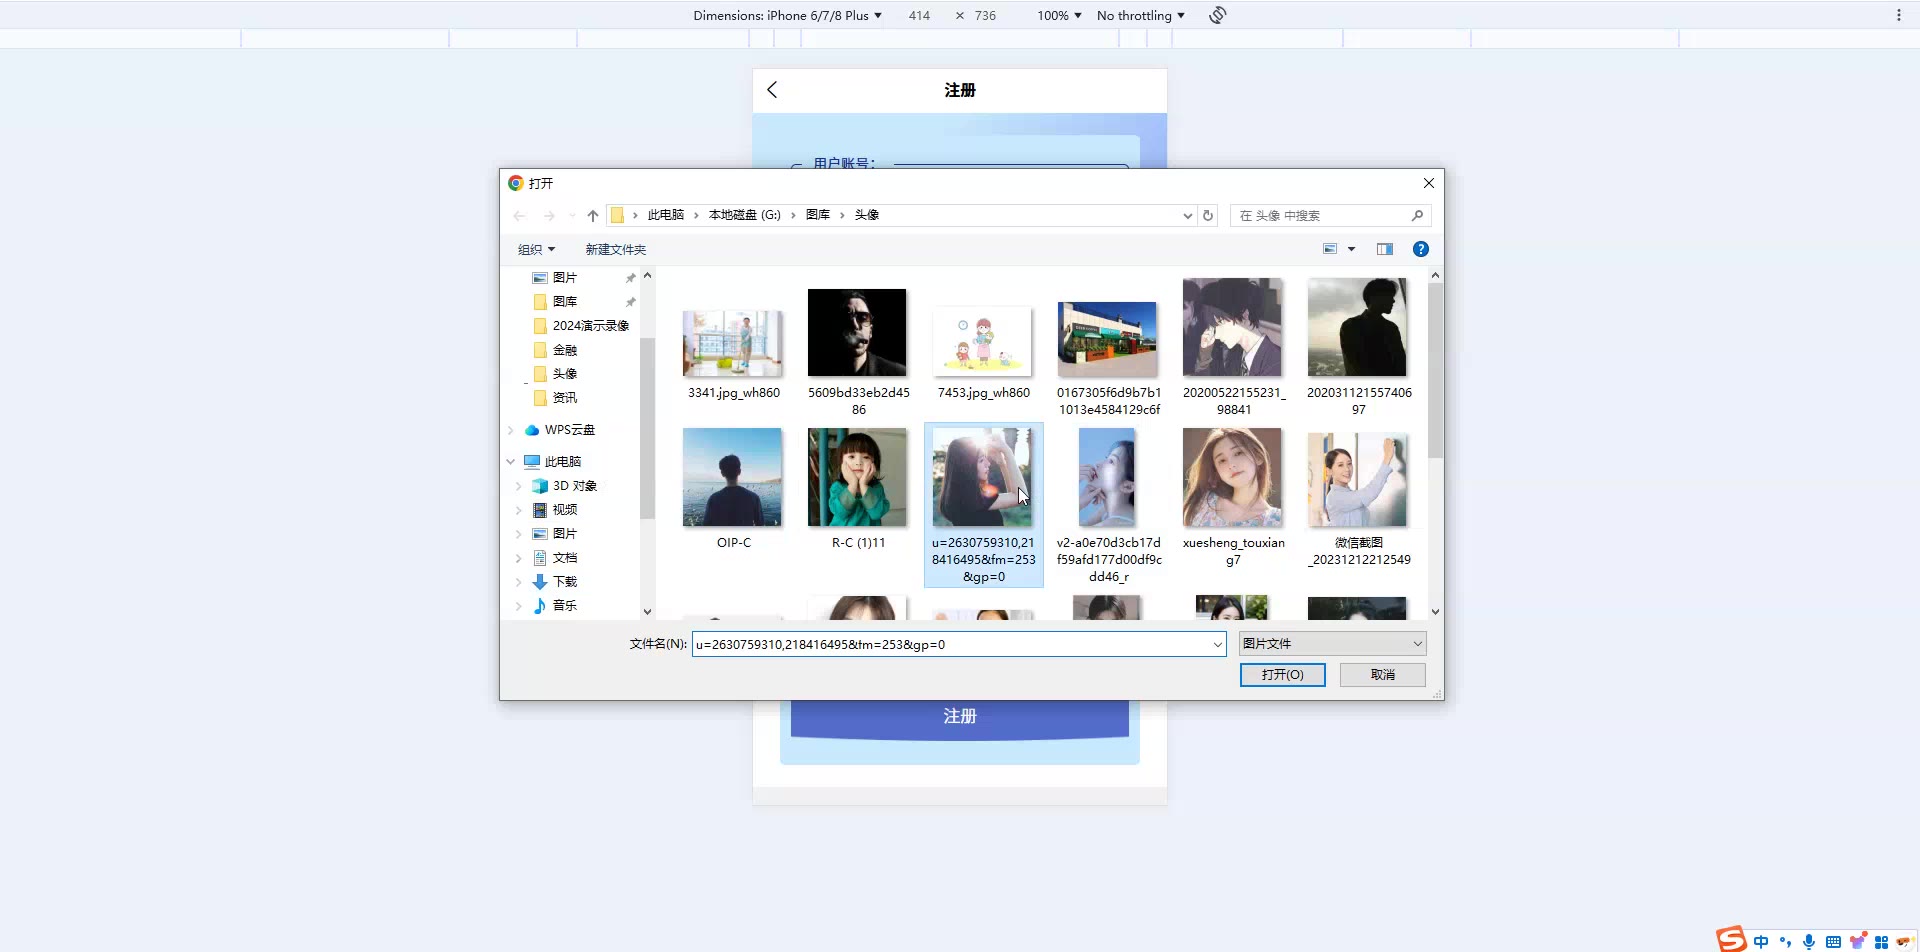
Task: Open pinned 图库 folder in quick access
Action: tap(564, 302)
